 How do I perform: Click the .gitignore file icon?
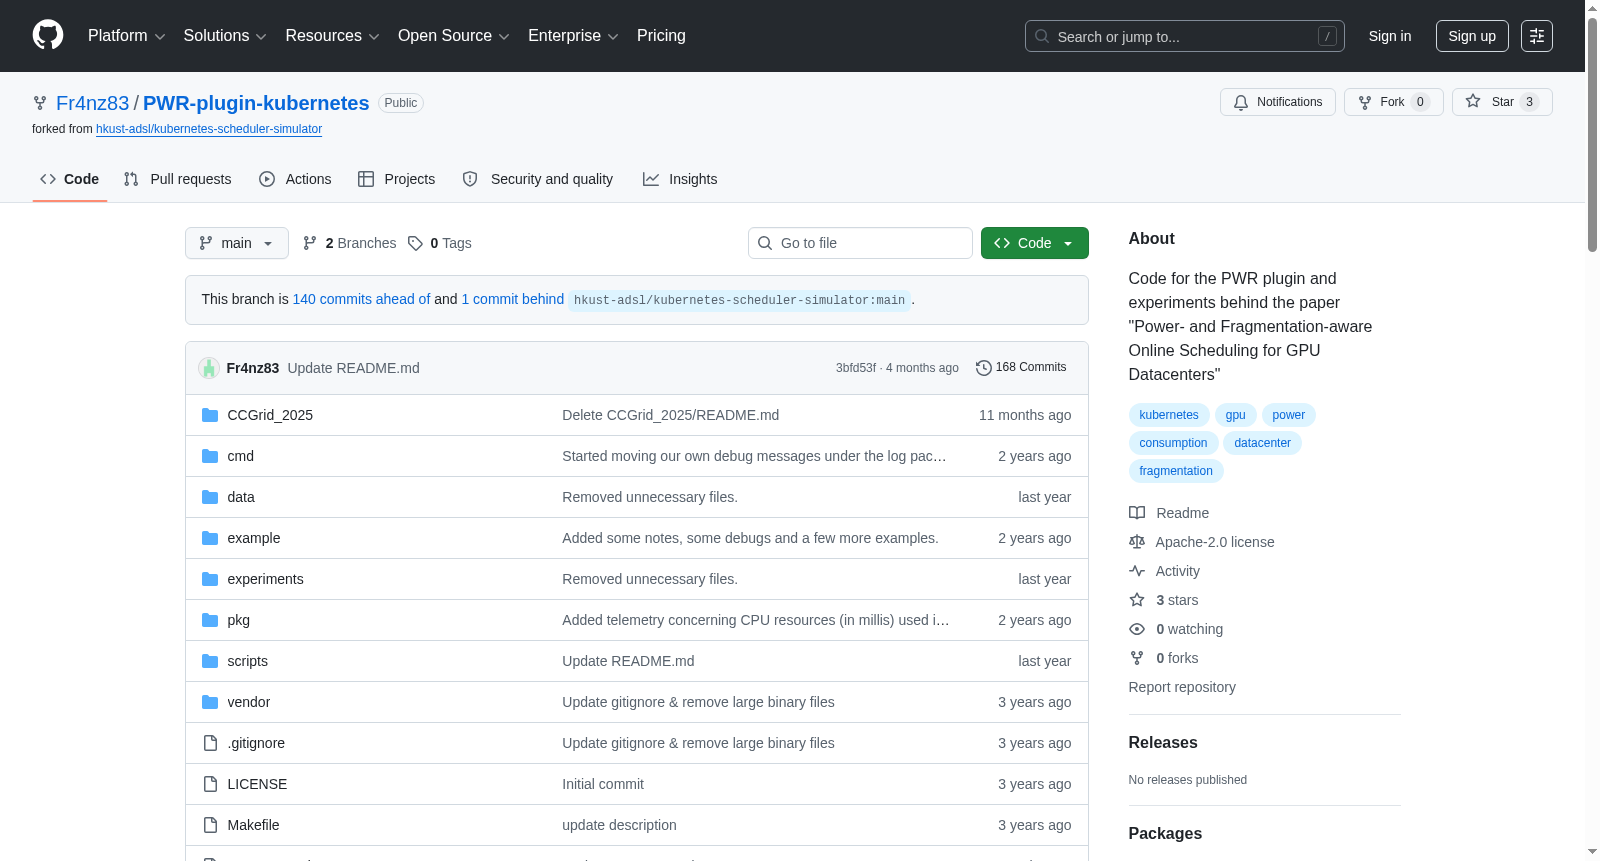pyautogui.click(x=210, y=743)
